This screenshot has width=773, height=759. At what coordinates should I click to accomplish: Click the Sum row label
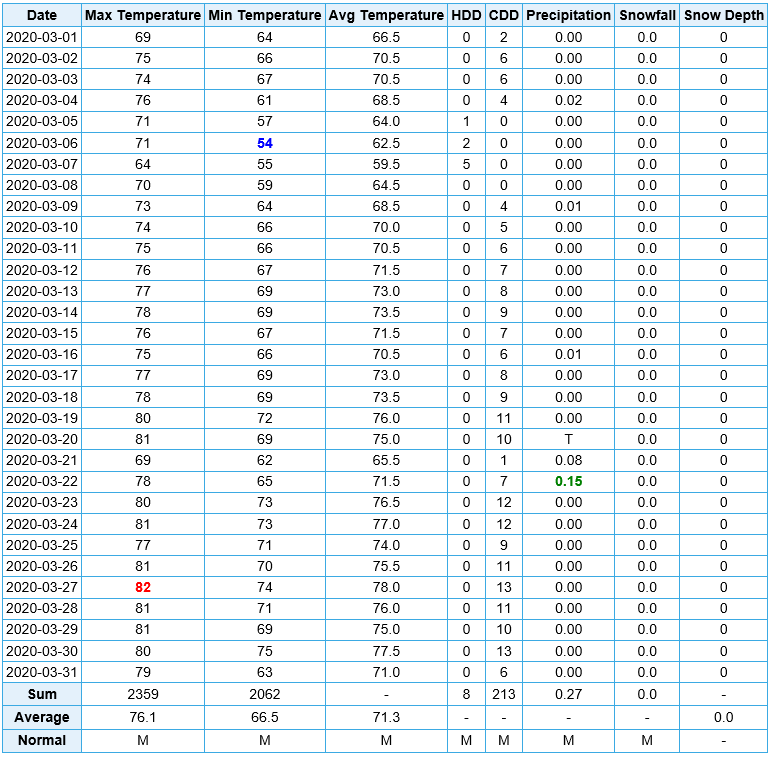click(42, 694)
